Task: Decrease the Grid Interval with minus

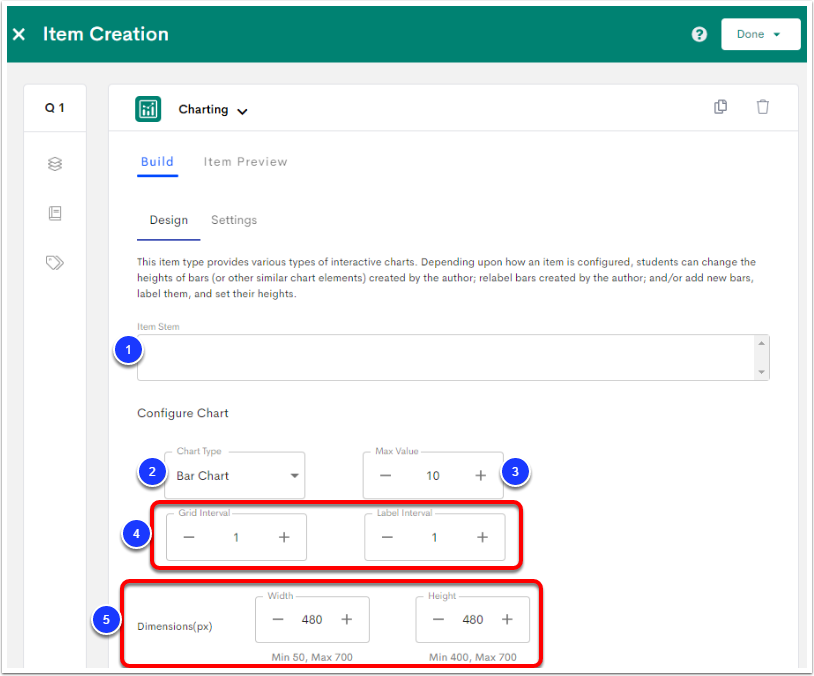Action: (189, 537)
